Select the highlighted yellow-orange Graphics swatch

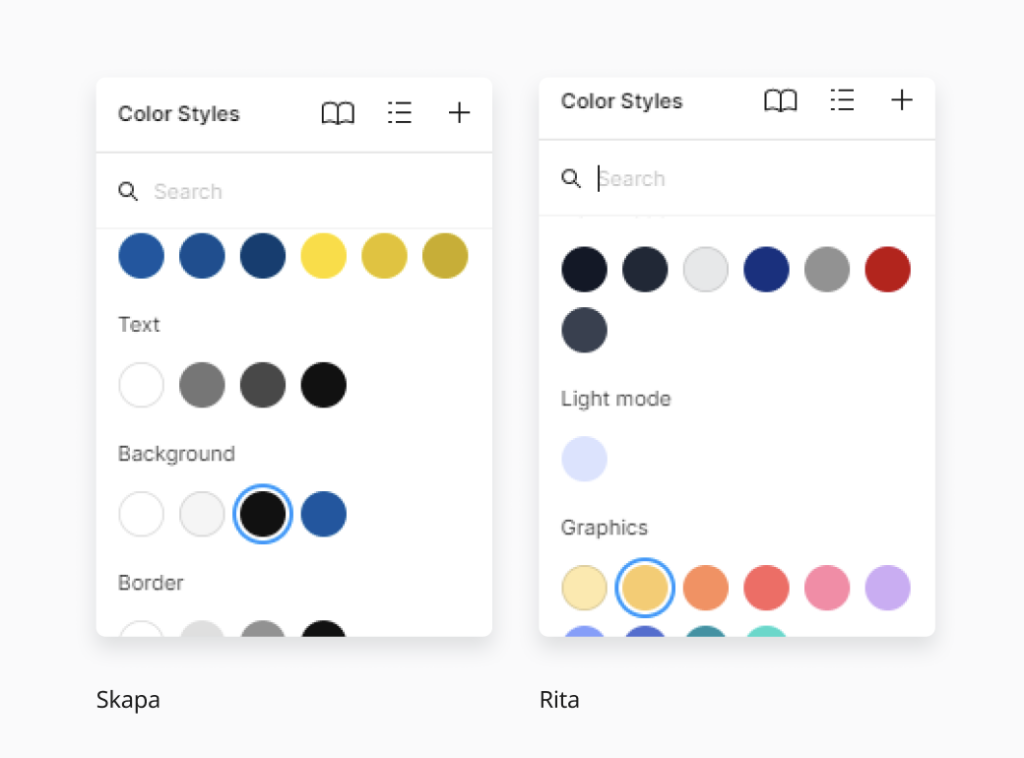[x=645, y=588]
